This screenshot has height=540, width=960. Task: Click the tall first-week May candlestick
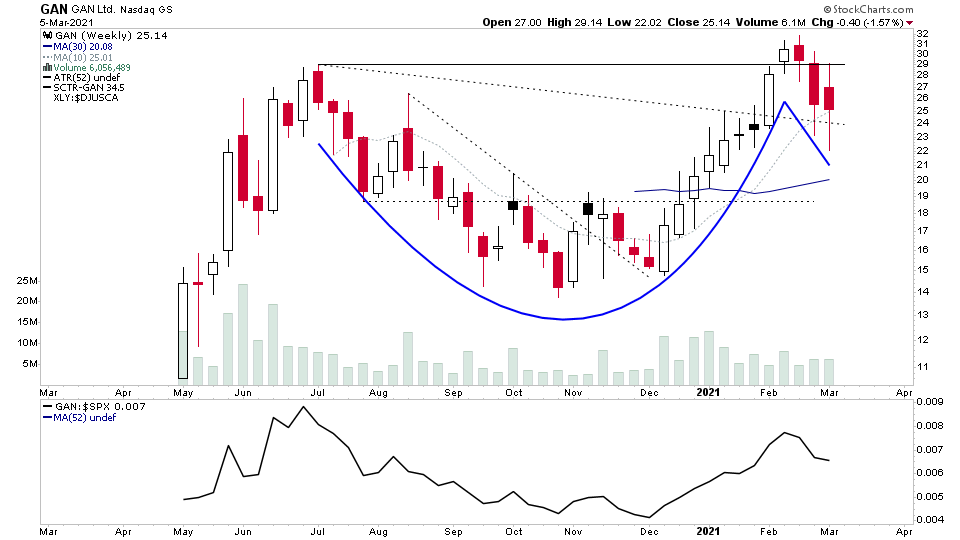click(182, 331)
